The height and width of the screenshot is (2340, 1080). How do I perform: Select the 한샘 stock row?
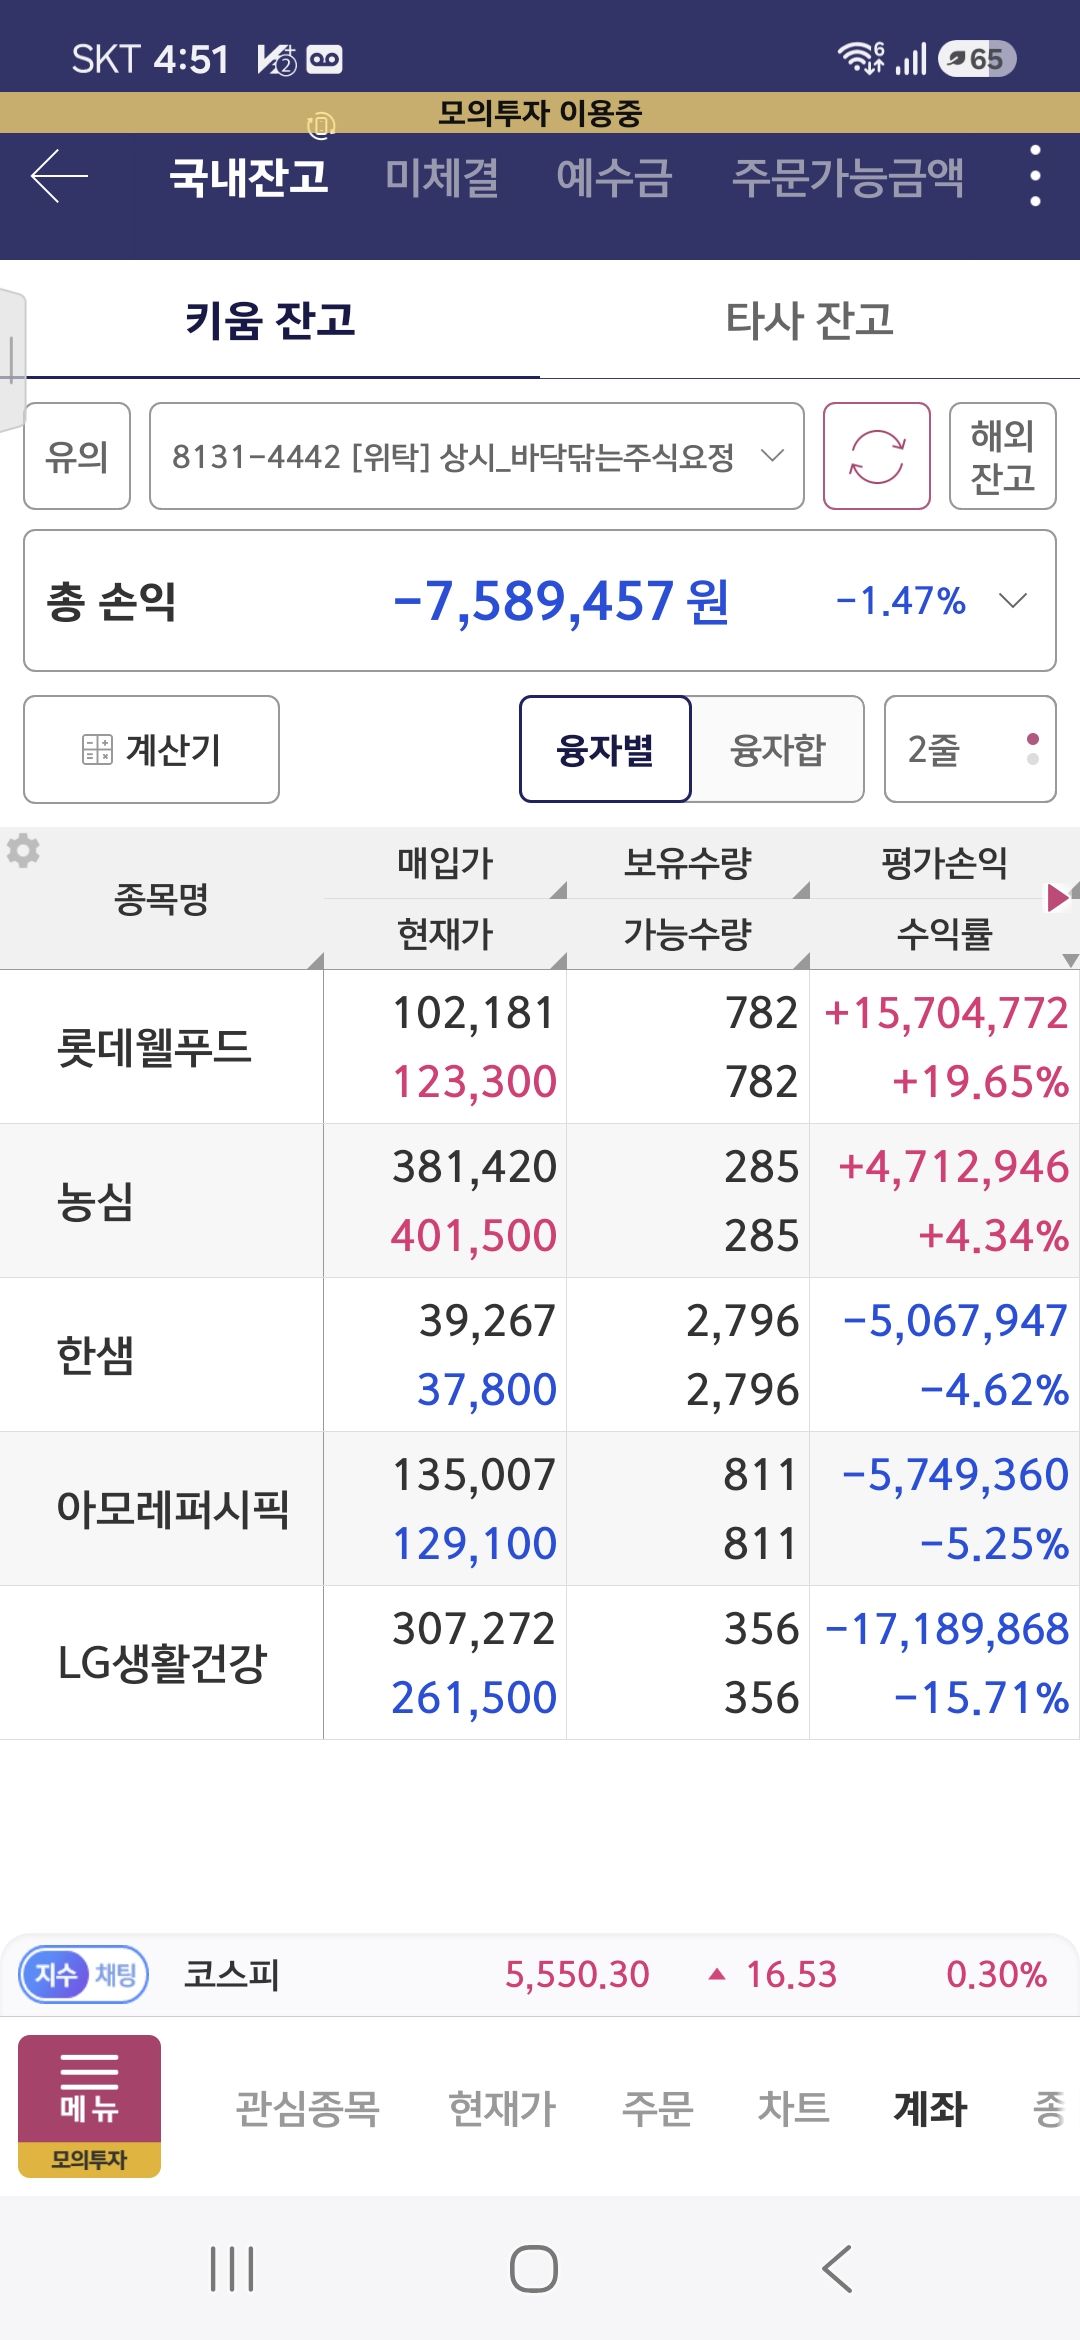540,1354
